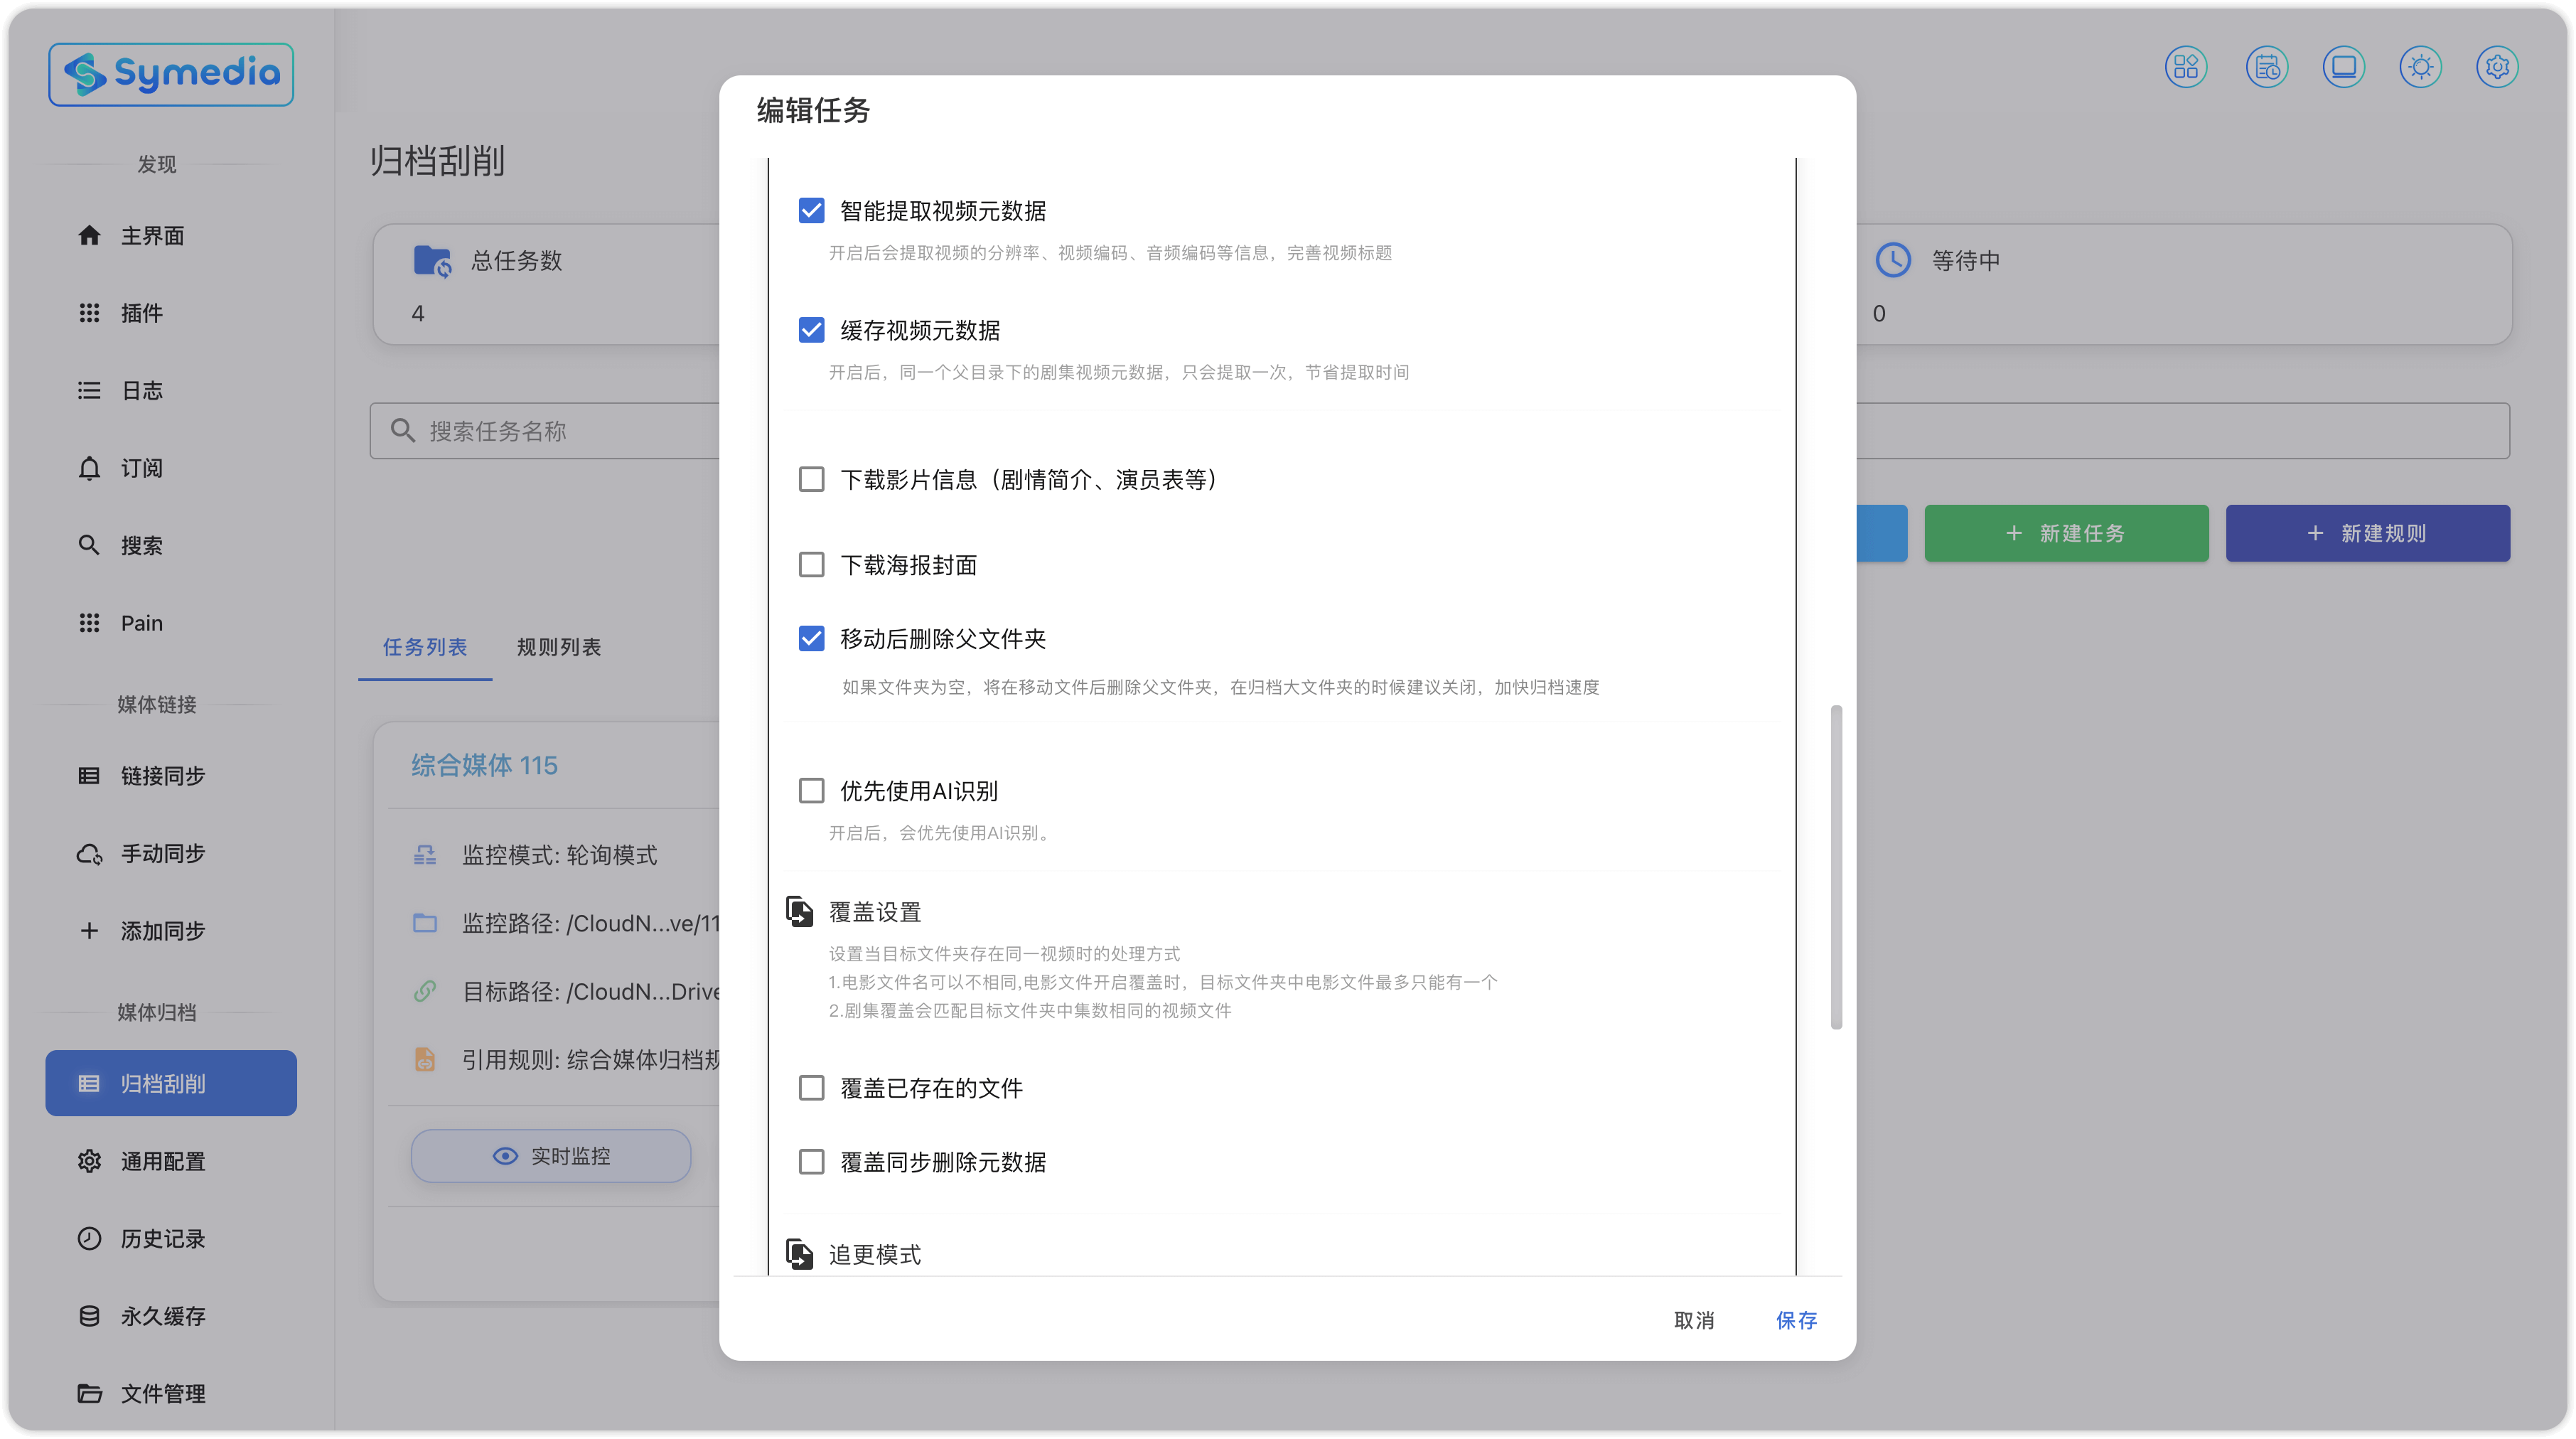This screenshot has width=2576, height=1439.
Task: Check 覆盖已存在的文件 option
Action: coord(811,1088)
